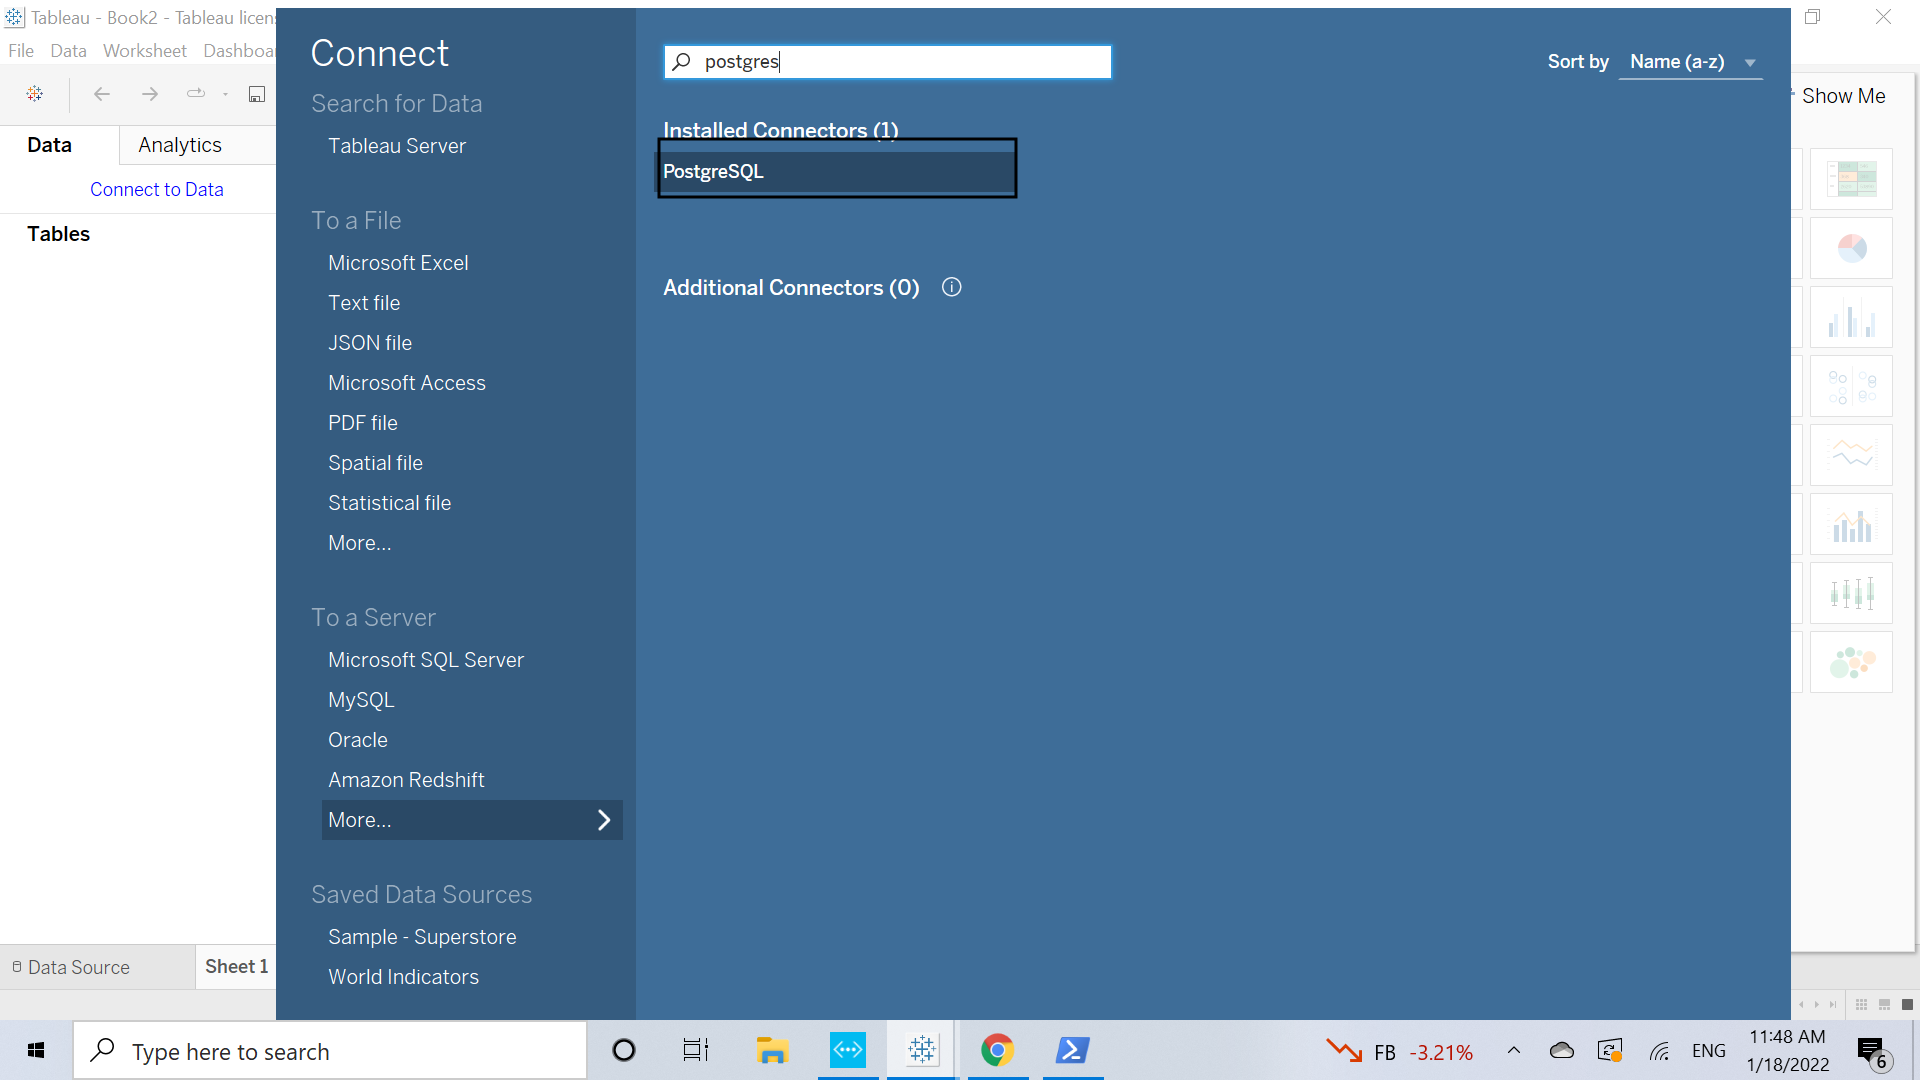Select the packed bubbles chart in Show Me

coord(1851,662)
